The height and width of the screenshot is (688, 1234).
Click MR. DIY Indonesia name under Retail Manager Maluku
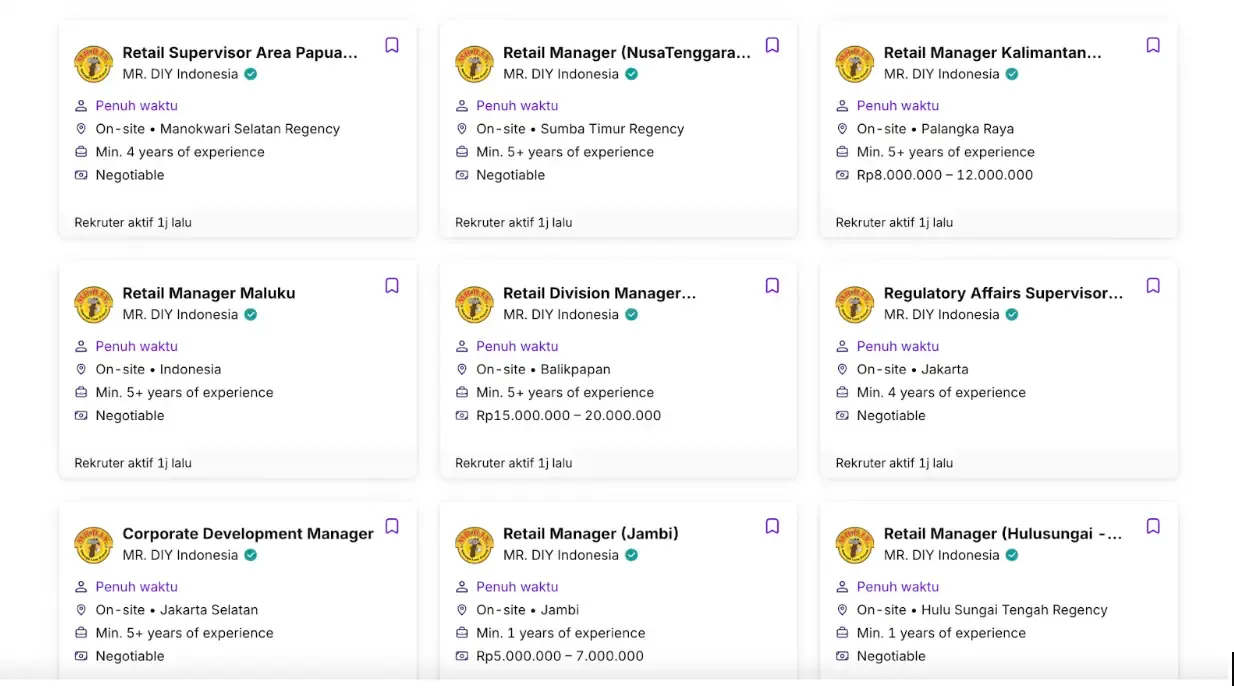(x=180, y=314)
